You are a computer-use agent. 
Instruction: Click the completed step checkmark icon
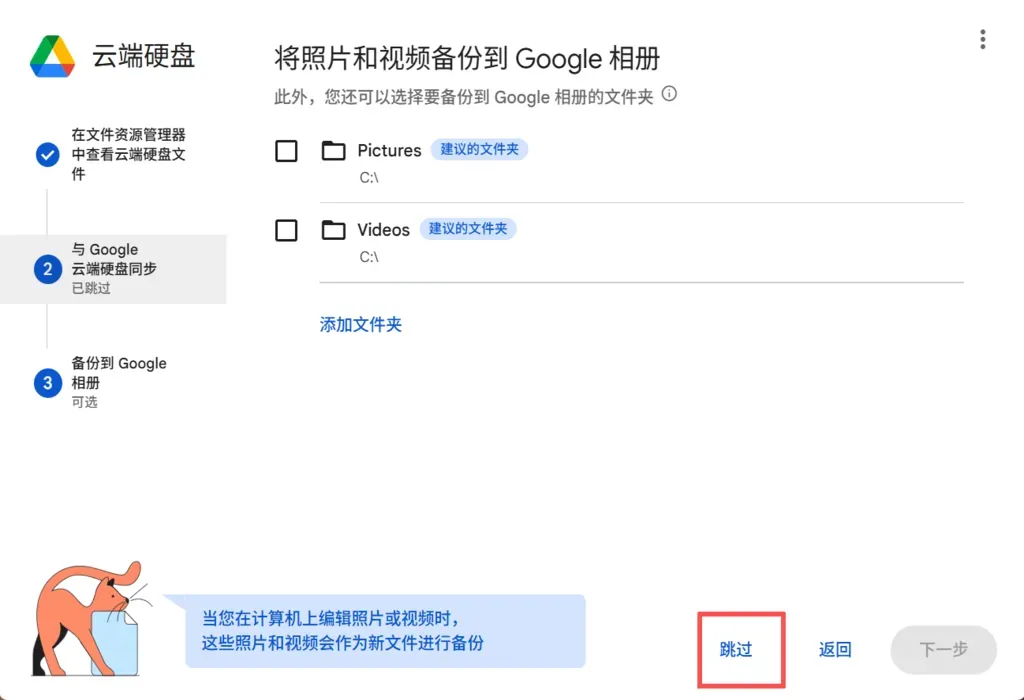pos(47,154)
